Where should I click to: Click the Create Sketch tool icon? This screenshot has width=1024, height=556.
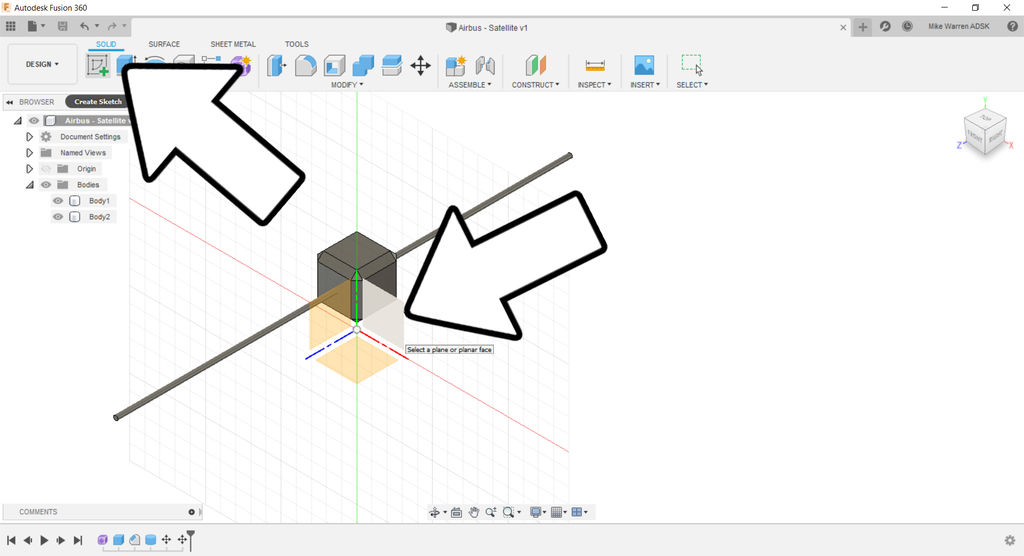coord(98,65)
